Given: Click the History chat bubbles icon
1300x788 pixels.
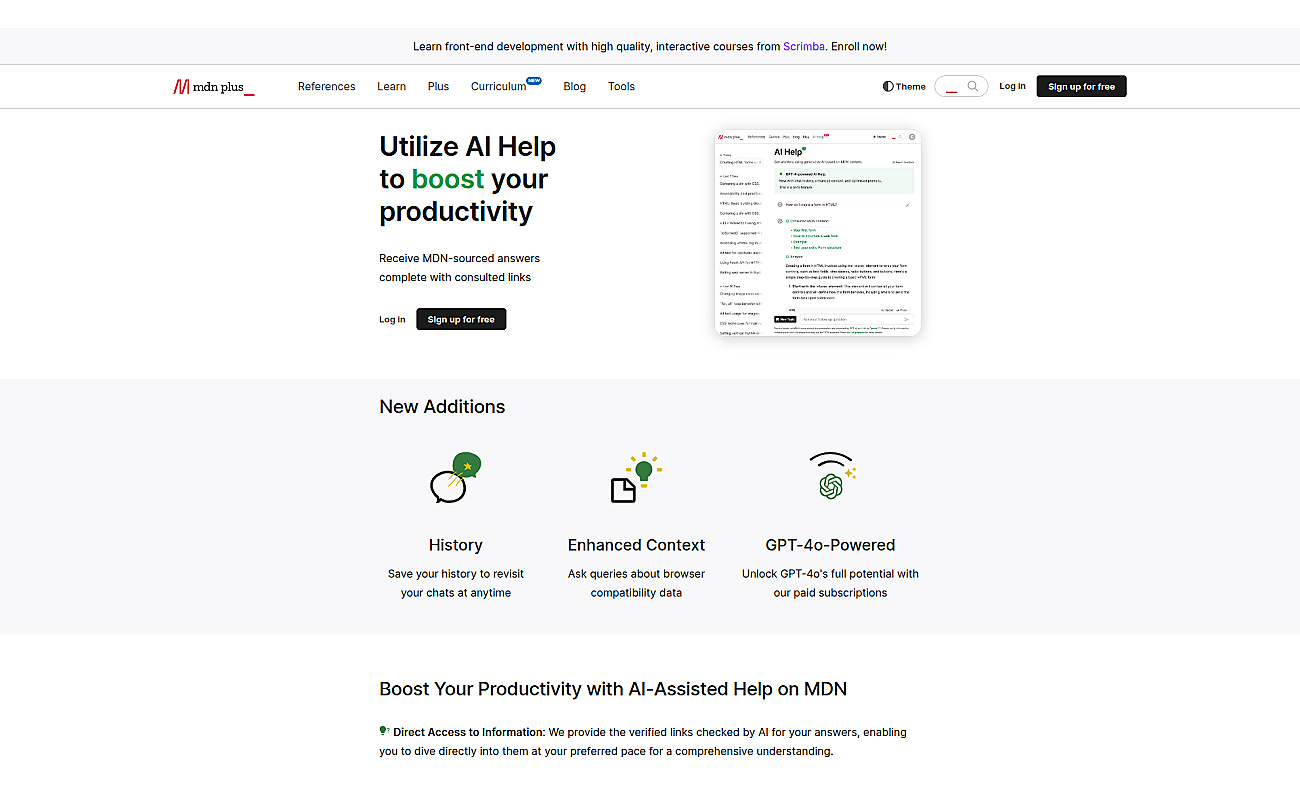Looking at the screenshot, I should pyautogui.click(x=455, y=477).
